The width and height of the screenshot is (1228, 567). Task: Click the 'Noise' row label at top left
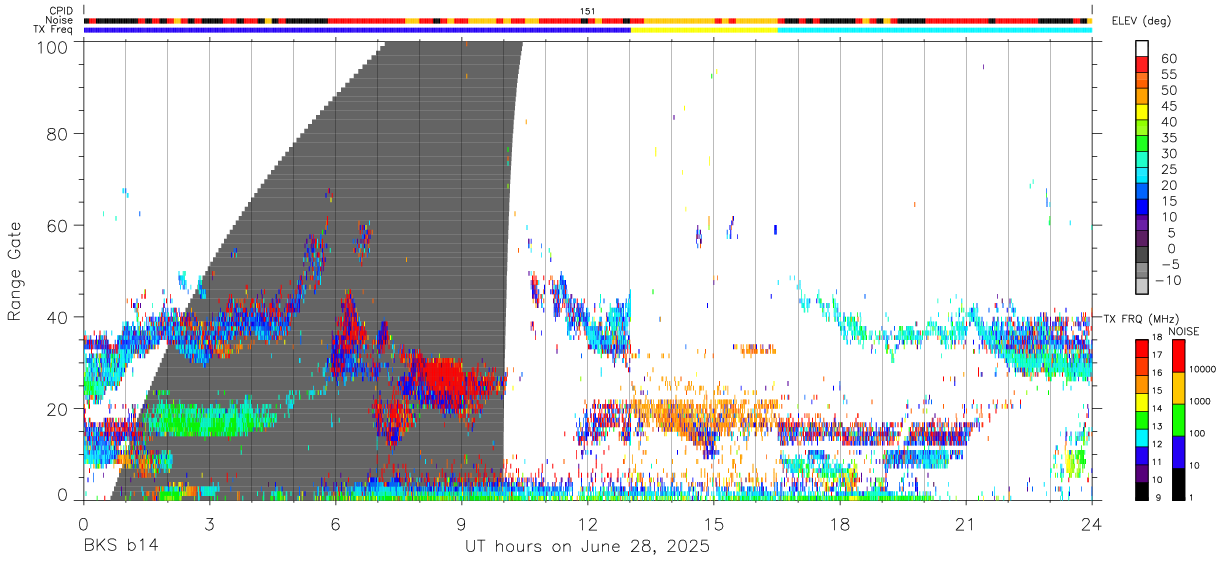tap(60, 20)
